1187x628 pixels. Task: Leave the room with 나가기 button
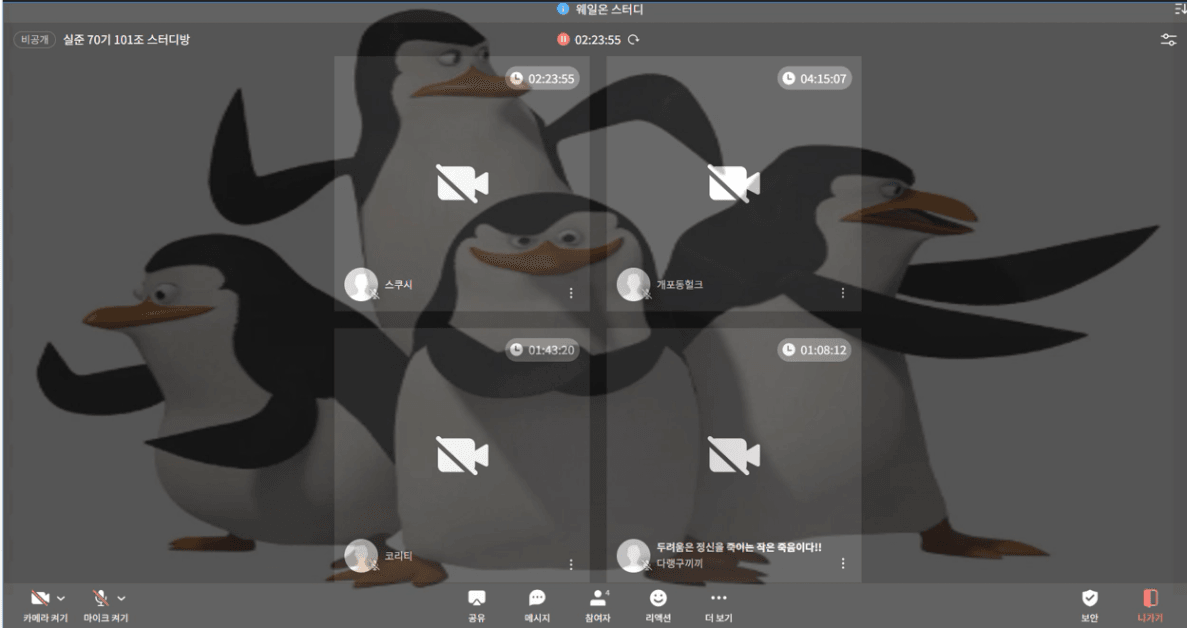pyautogui.click(x=1150, y=605)
